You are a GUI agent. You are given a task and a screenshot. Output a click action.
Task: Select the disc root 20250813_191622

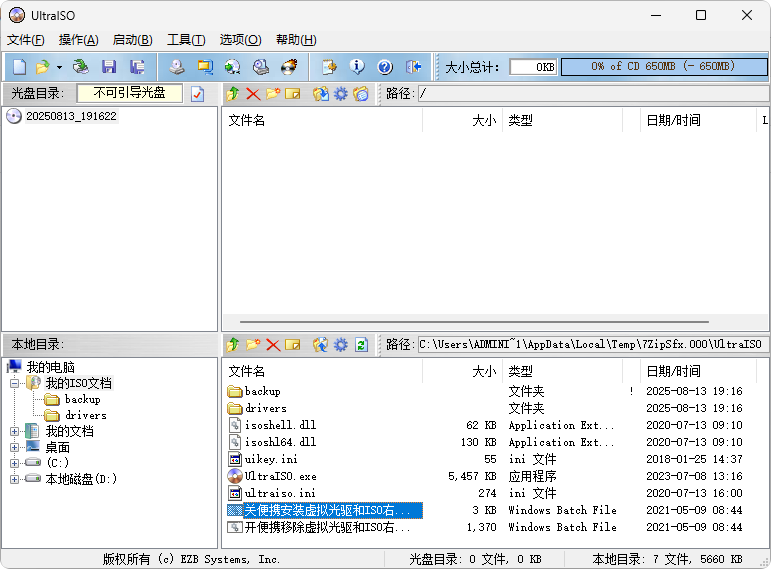[x=71, y=116]
